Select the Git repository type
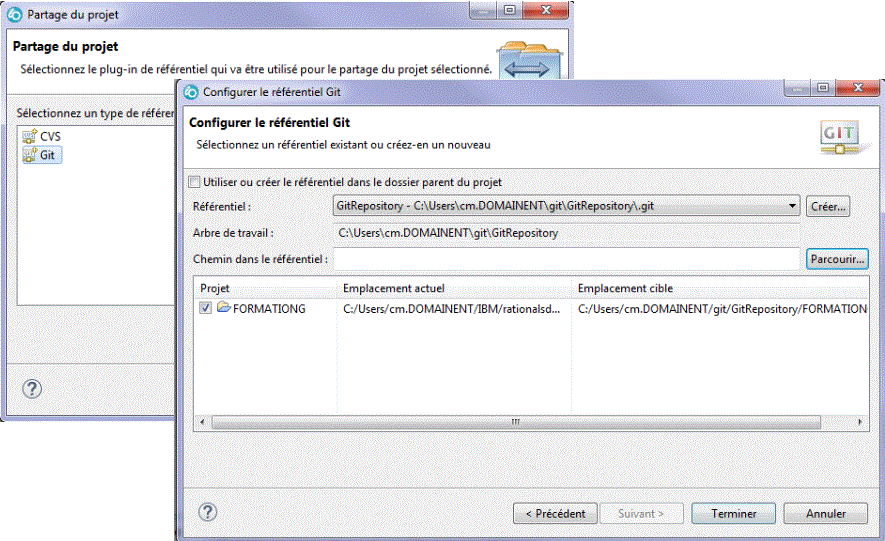Screen dimensions: 885x541 pos(42,155)
